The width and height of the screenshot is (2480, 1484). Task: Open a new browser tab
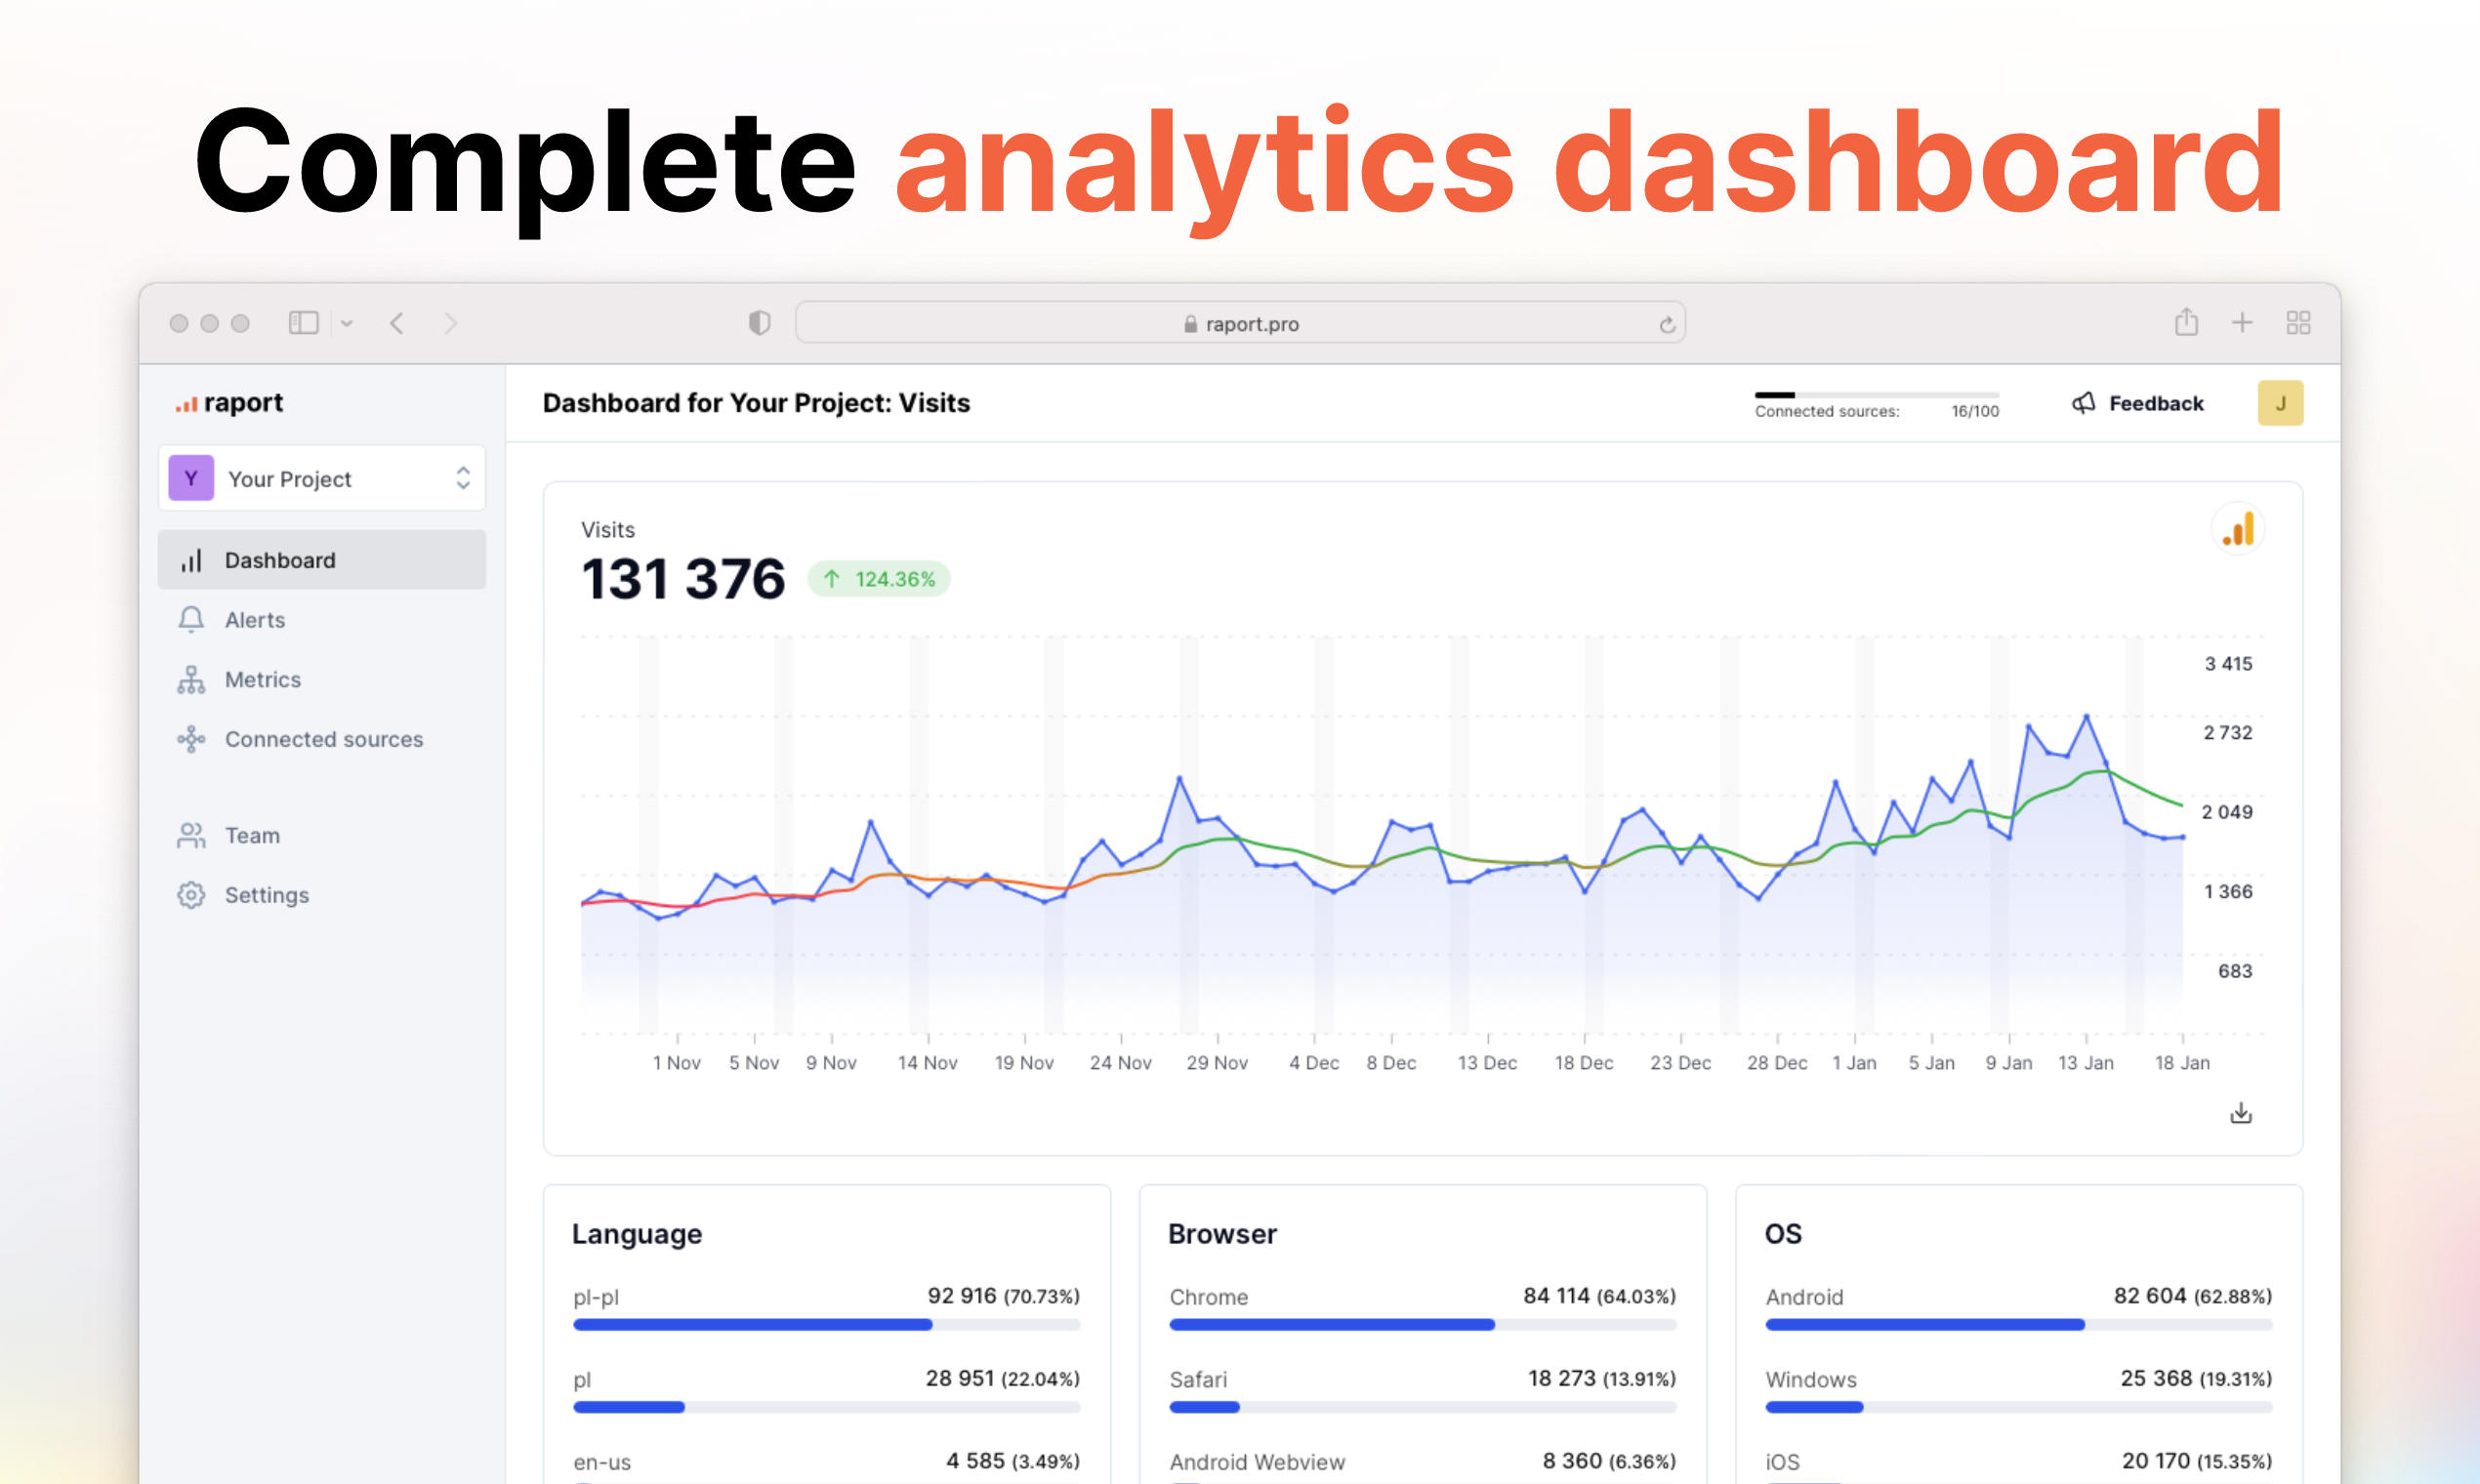[x=2242, y=322]
